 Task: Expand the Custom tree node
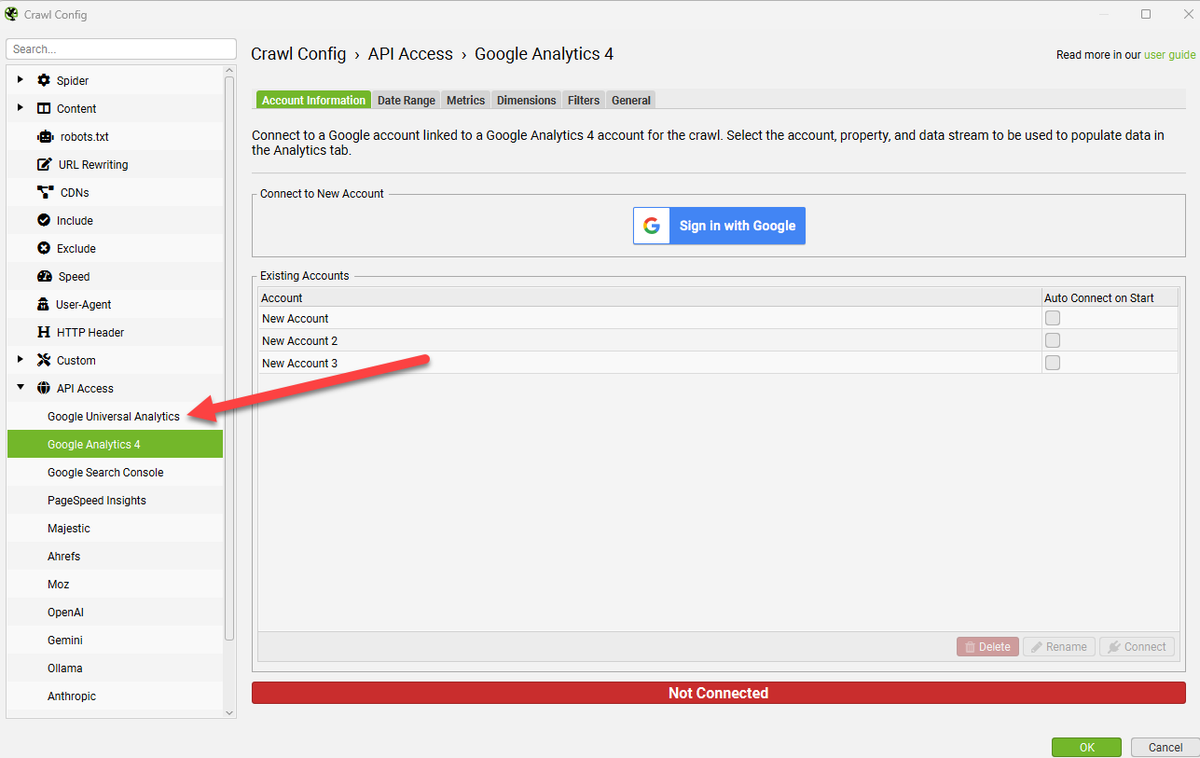coord(21,360)
